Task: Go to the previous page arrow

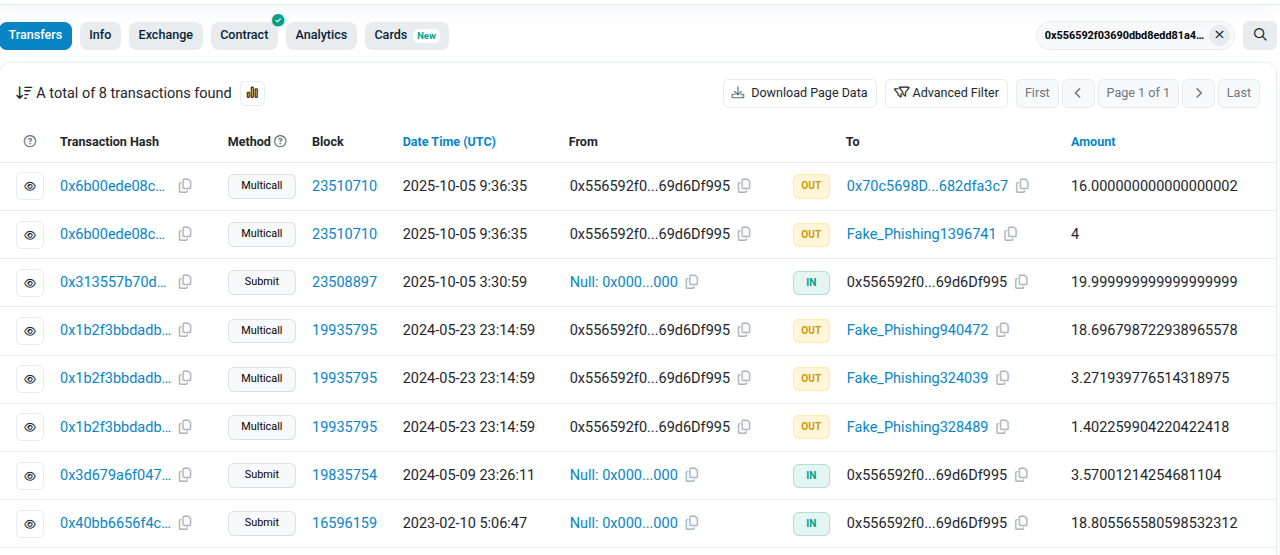Action: pos(1078,93)
